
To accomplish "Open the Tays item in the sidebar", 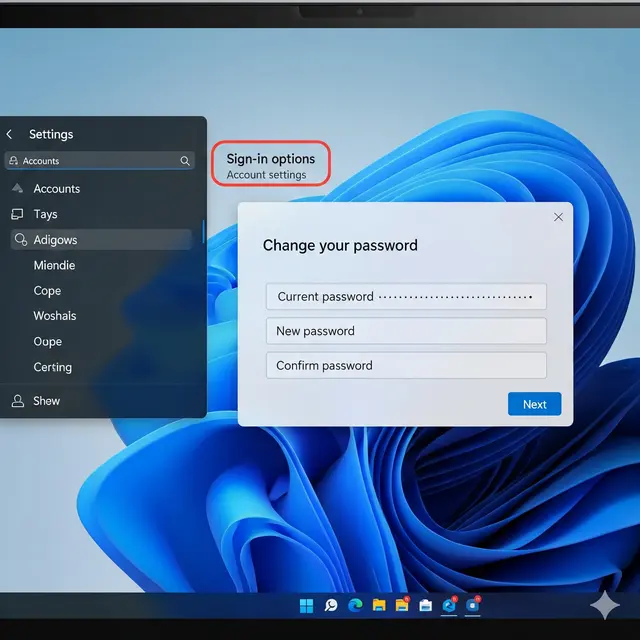I will (45, 214).
